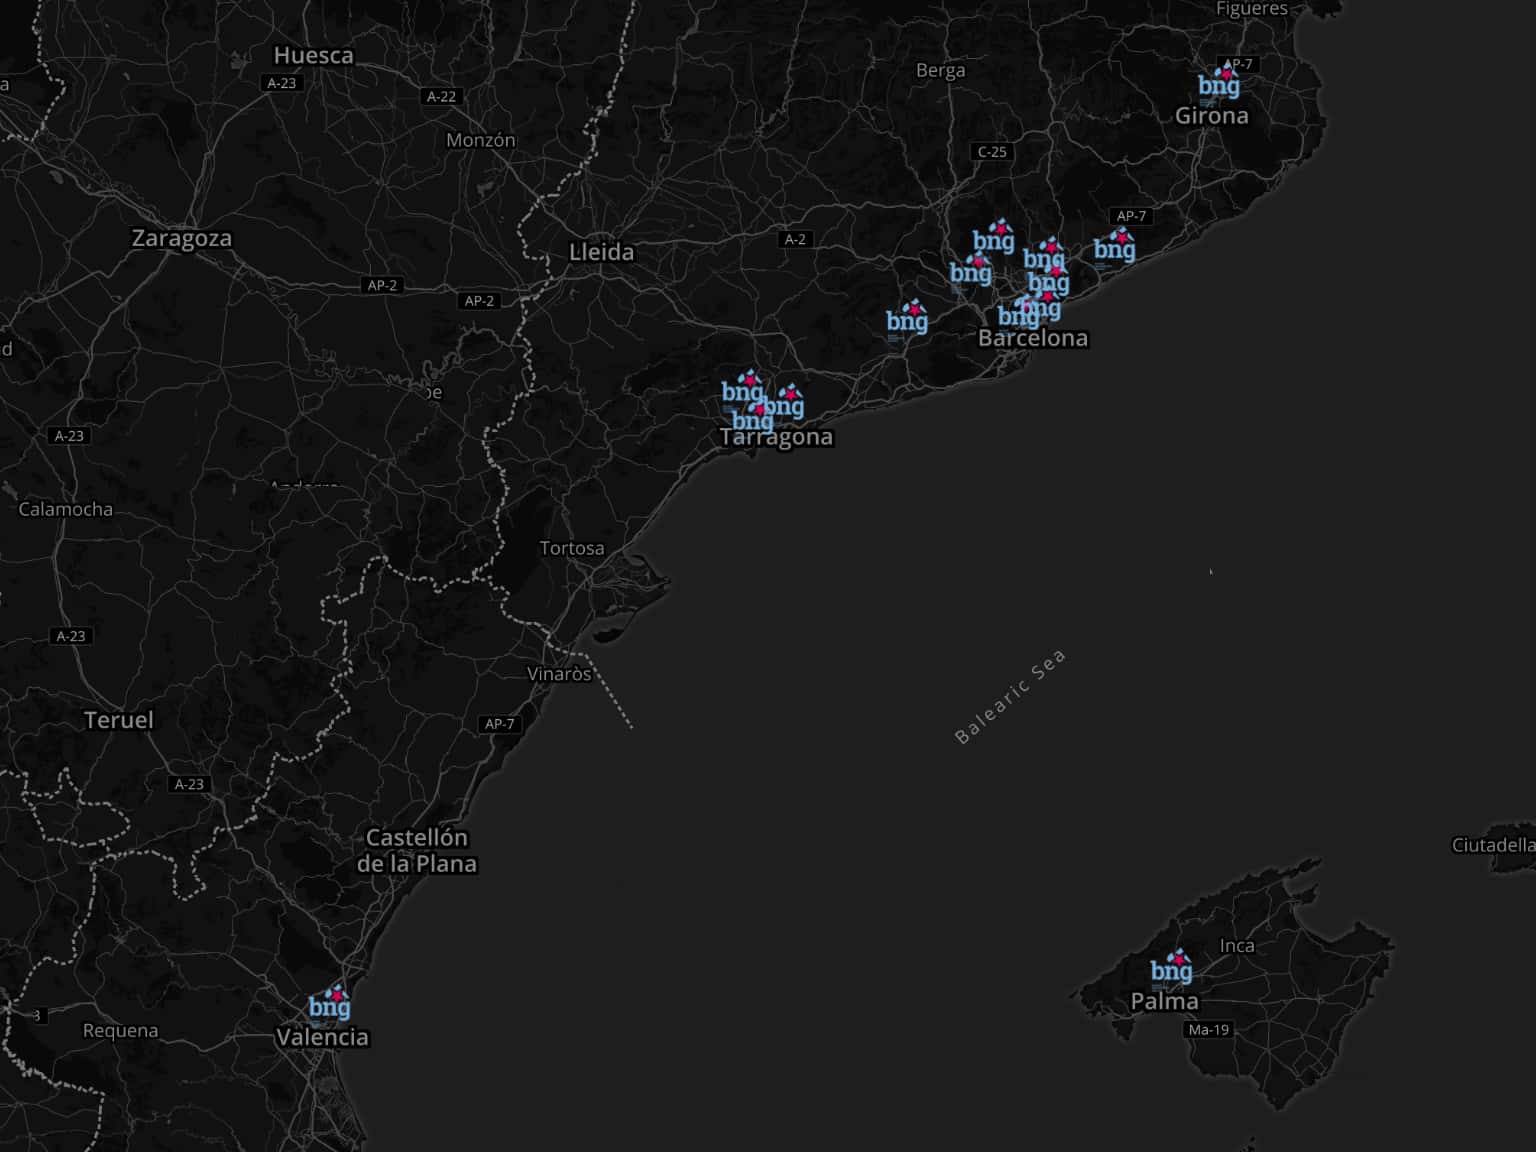
Task: Click the rightmost bng marker near Tarragona
Action: click(x=786, y=403)
